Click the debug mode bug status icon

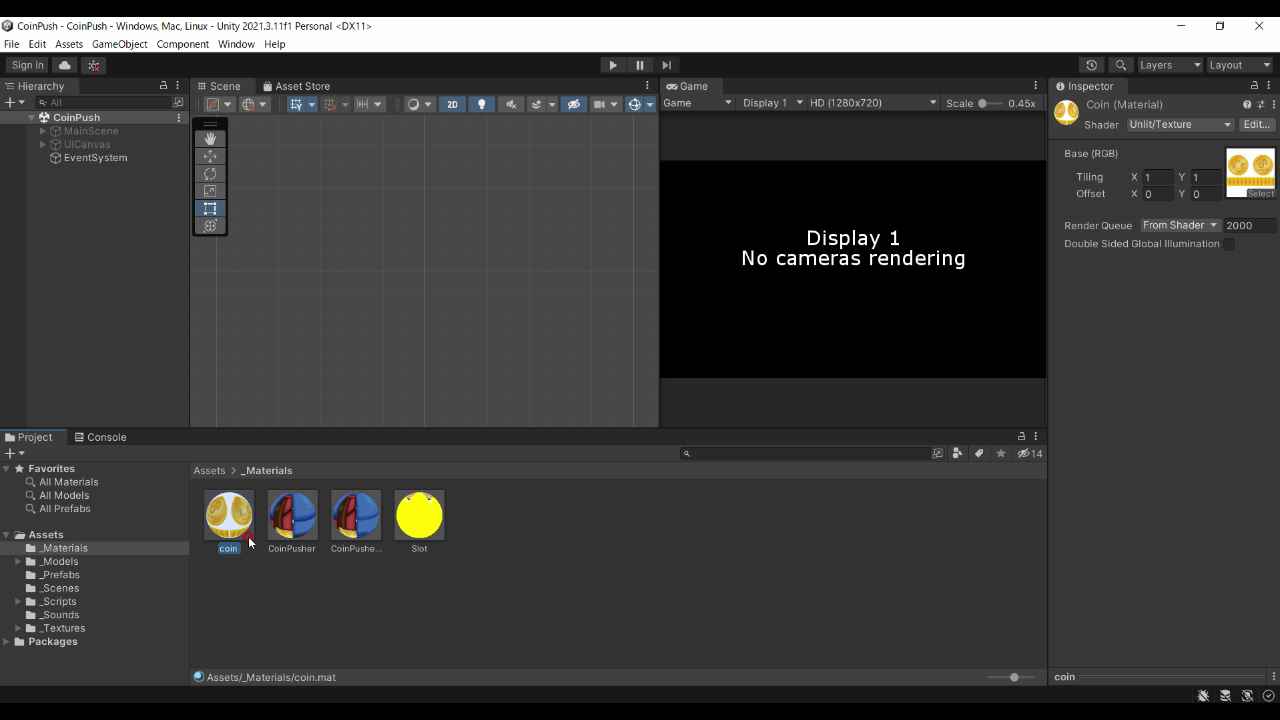(x=1204, y=696)
